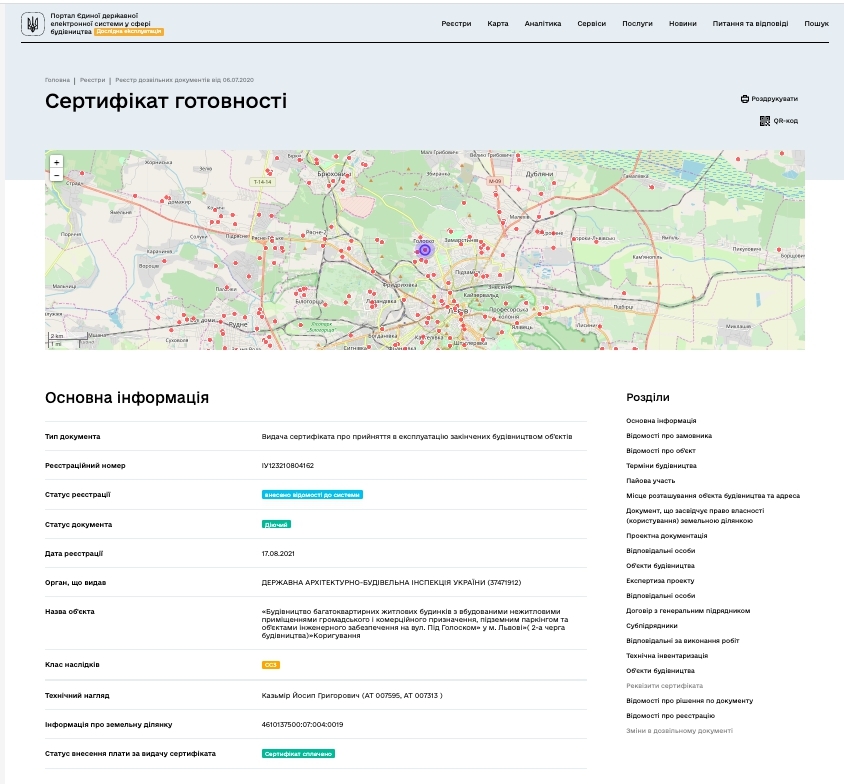Viewport: 844px width, 784px height.
Task: Select registration date 17.08.2021
Action: click(278, 554)
